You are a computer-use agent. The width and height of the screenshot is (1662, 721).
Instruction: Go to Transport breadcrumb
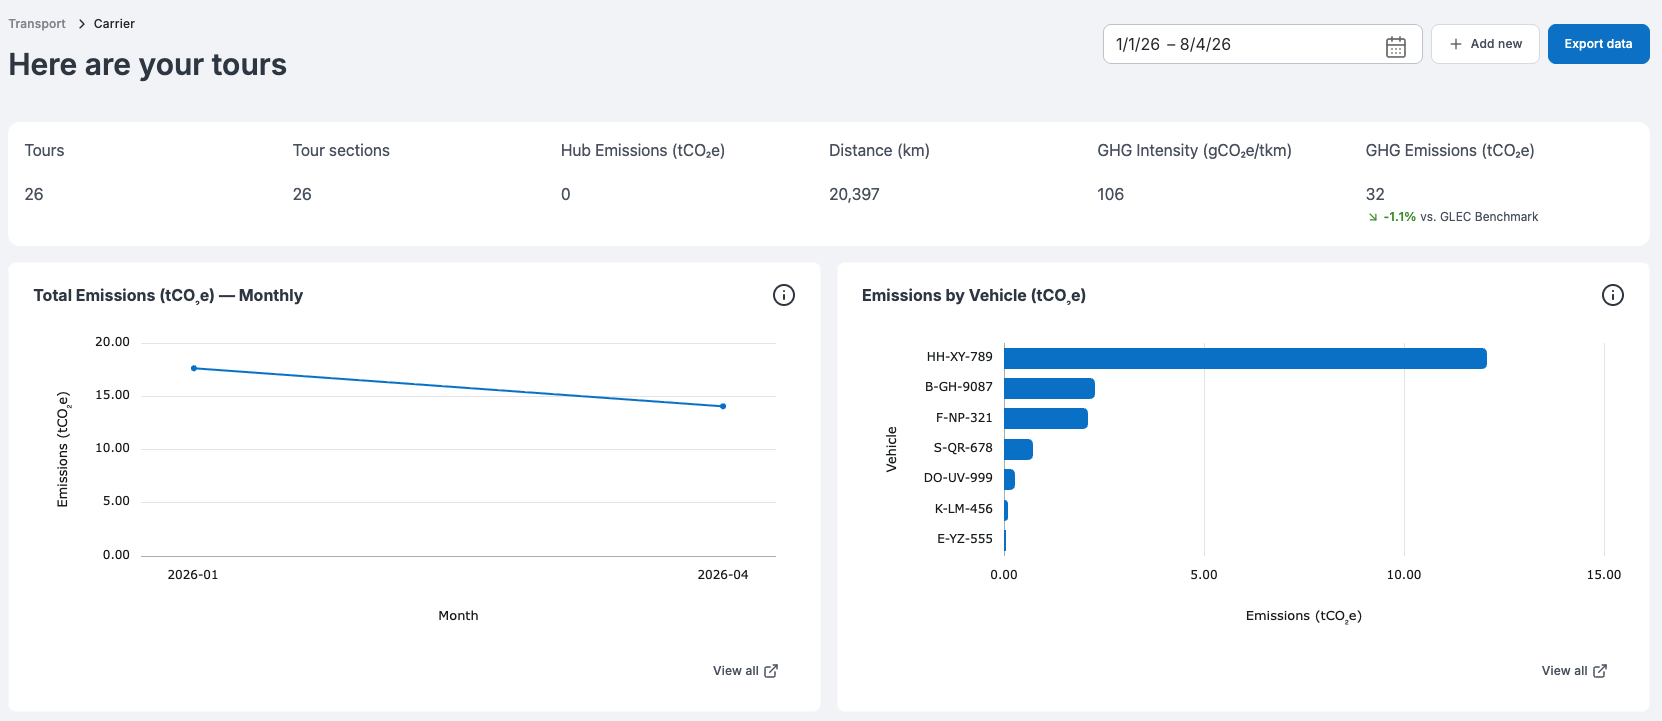[x=37, y=24]
